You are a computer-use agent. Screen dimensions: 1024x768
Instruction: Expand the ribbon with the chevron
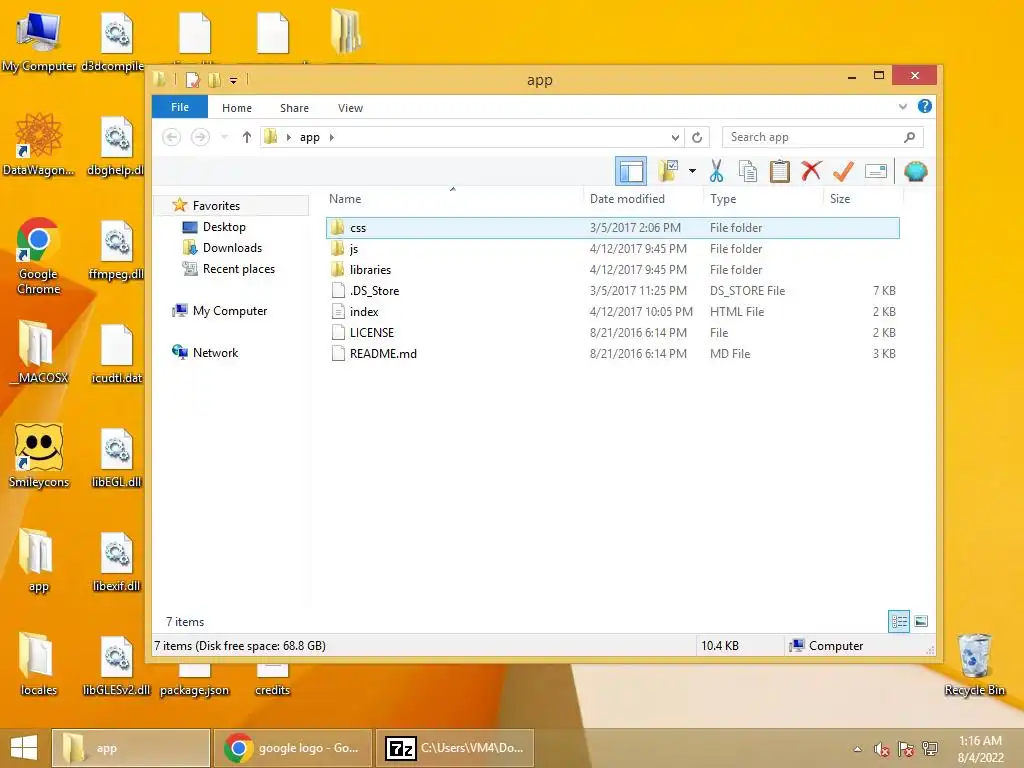click(x=903, y=106)
